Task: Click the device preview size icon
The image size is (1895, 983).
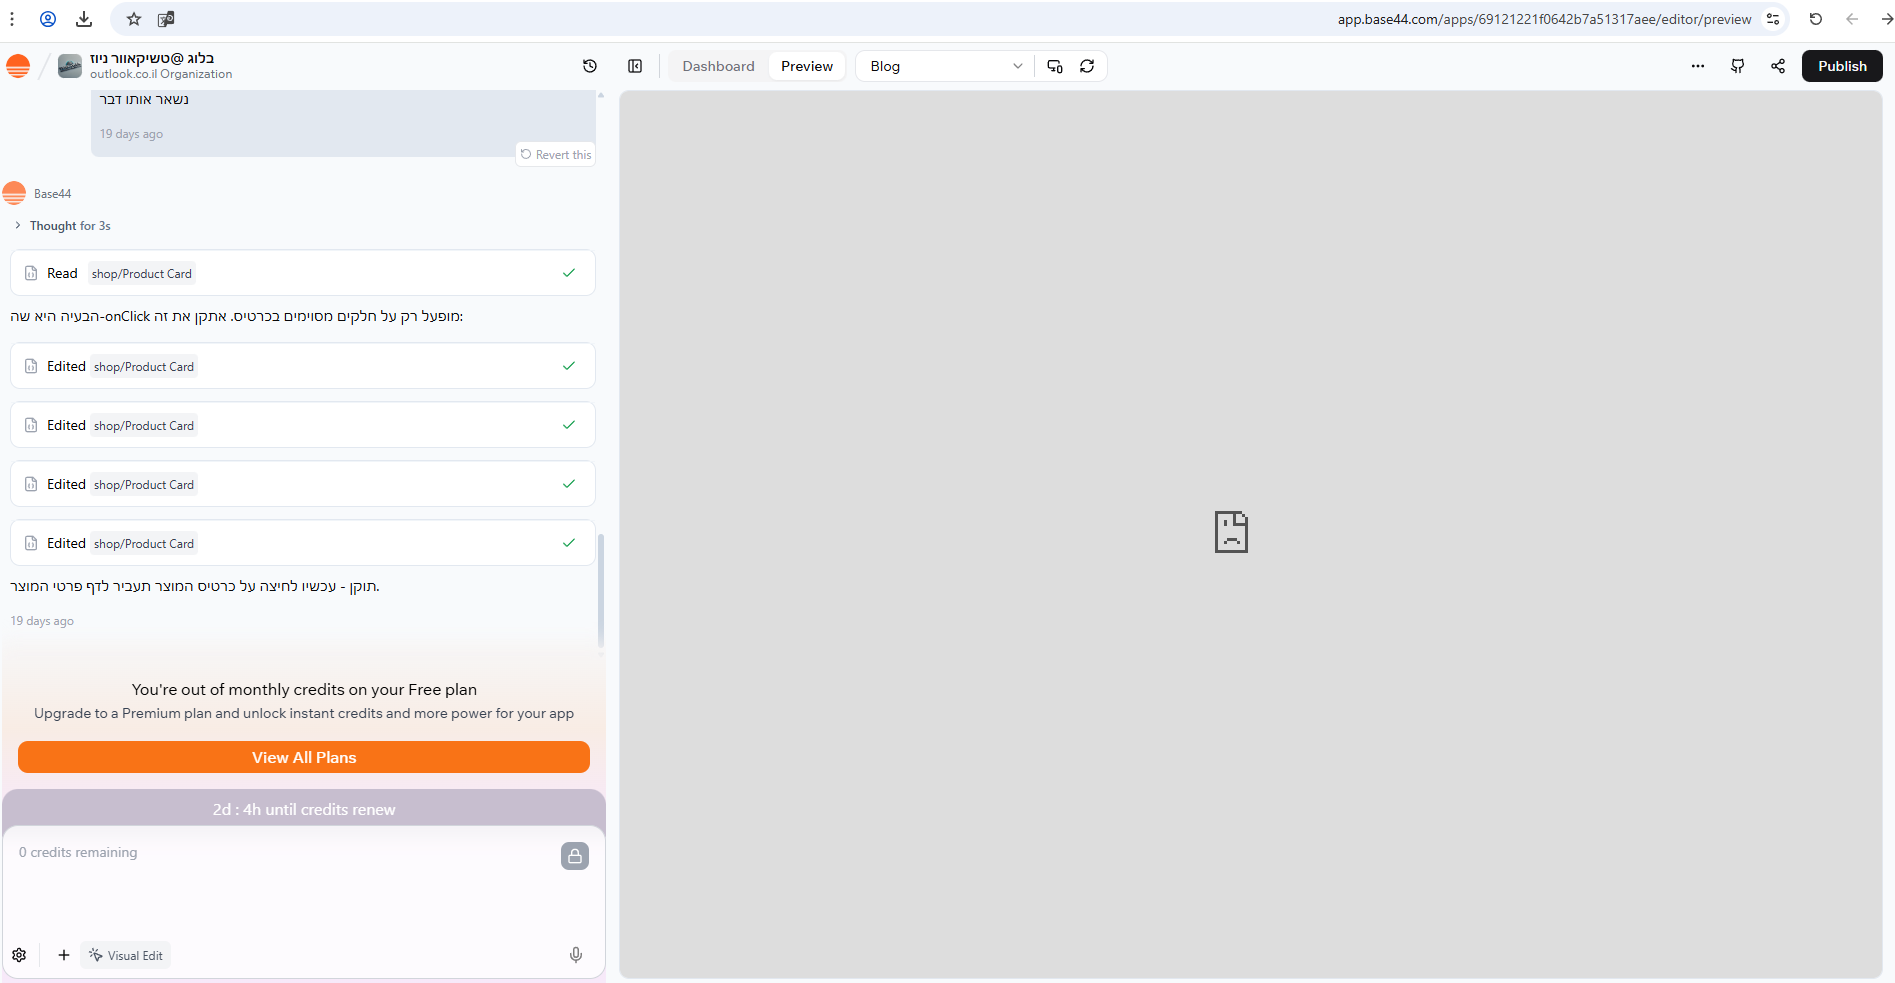Action: click(x=1055, y=66)
